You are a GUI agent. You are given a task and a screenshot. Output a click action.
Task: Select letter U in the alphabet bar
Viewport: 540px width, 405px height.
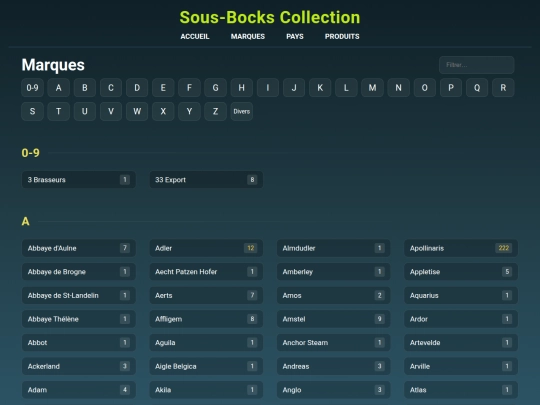(85, 111)
